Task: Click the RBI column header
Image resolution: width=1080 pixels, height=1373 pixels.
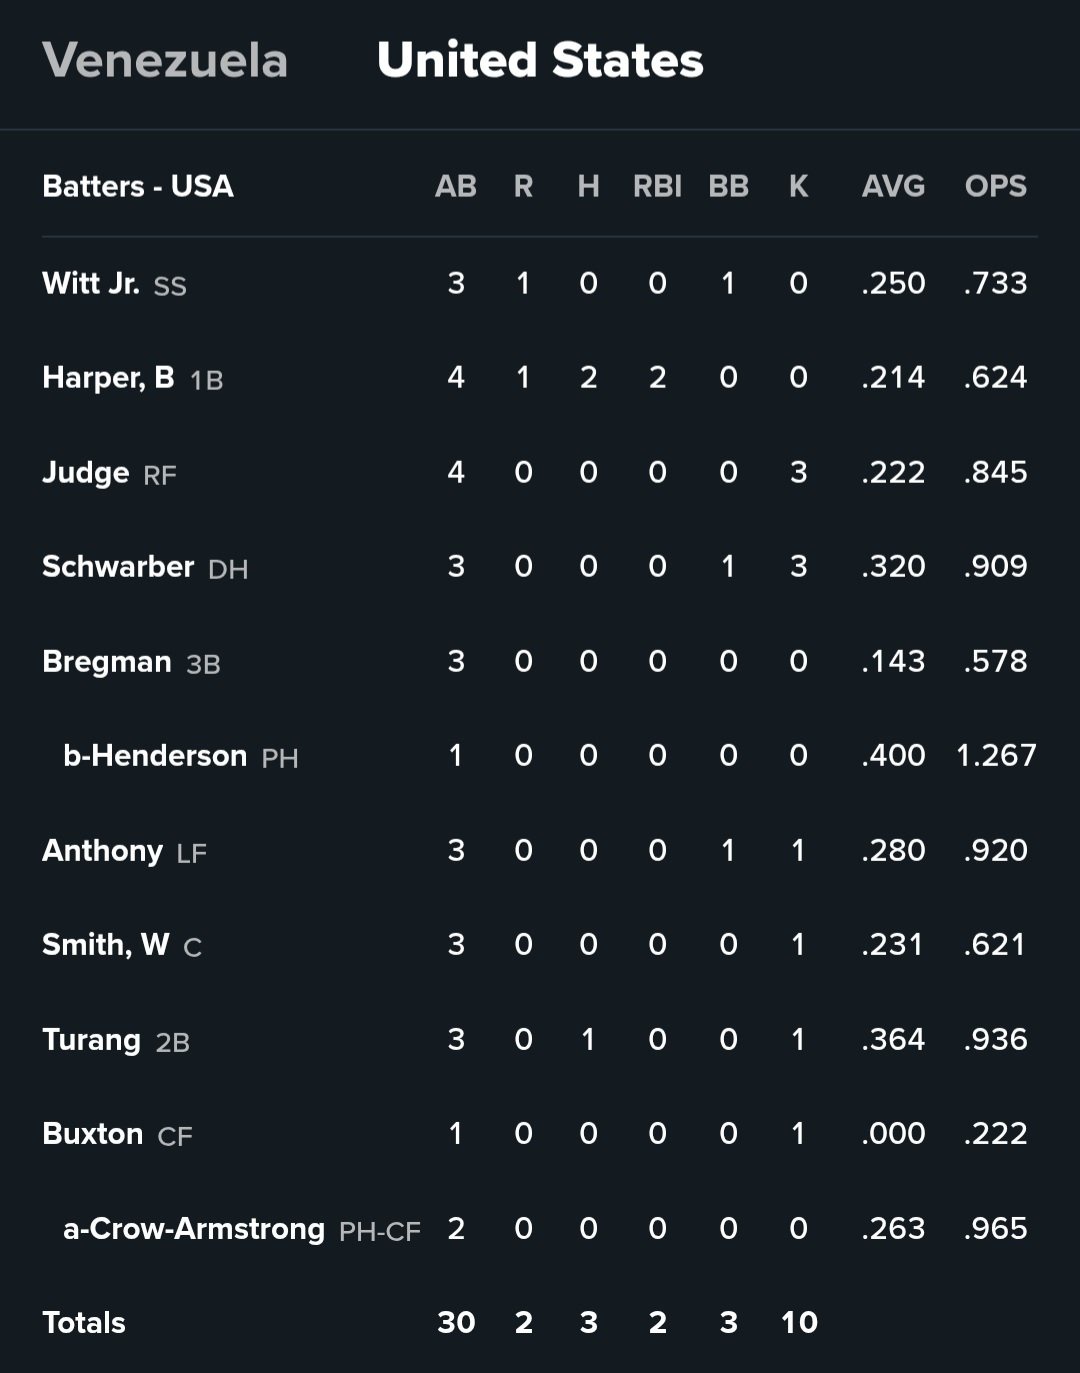Action: click(657, 186)
